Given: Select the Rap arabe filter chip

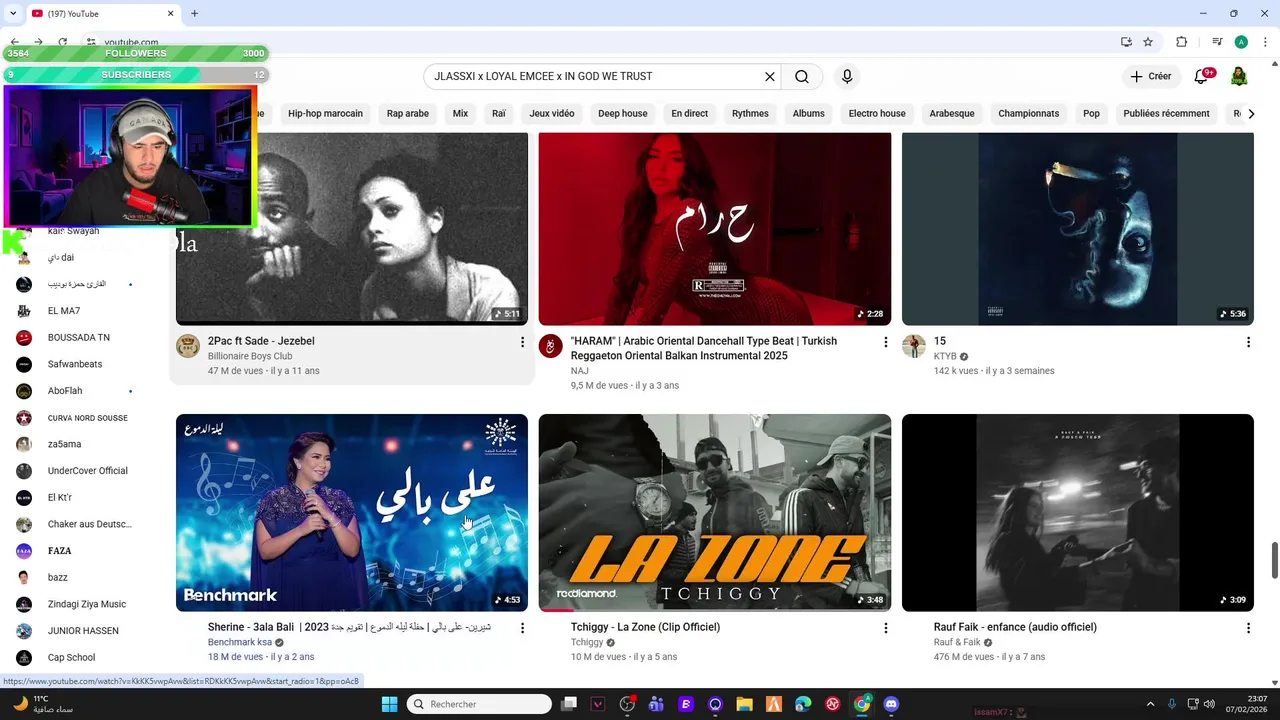Looking at the screenshot, I should point(408,113).
